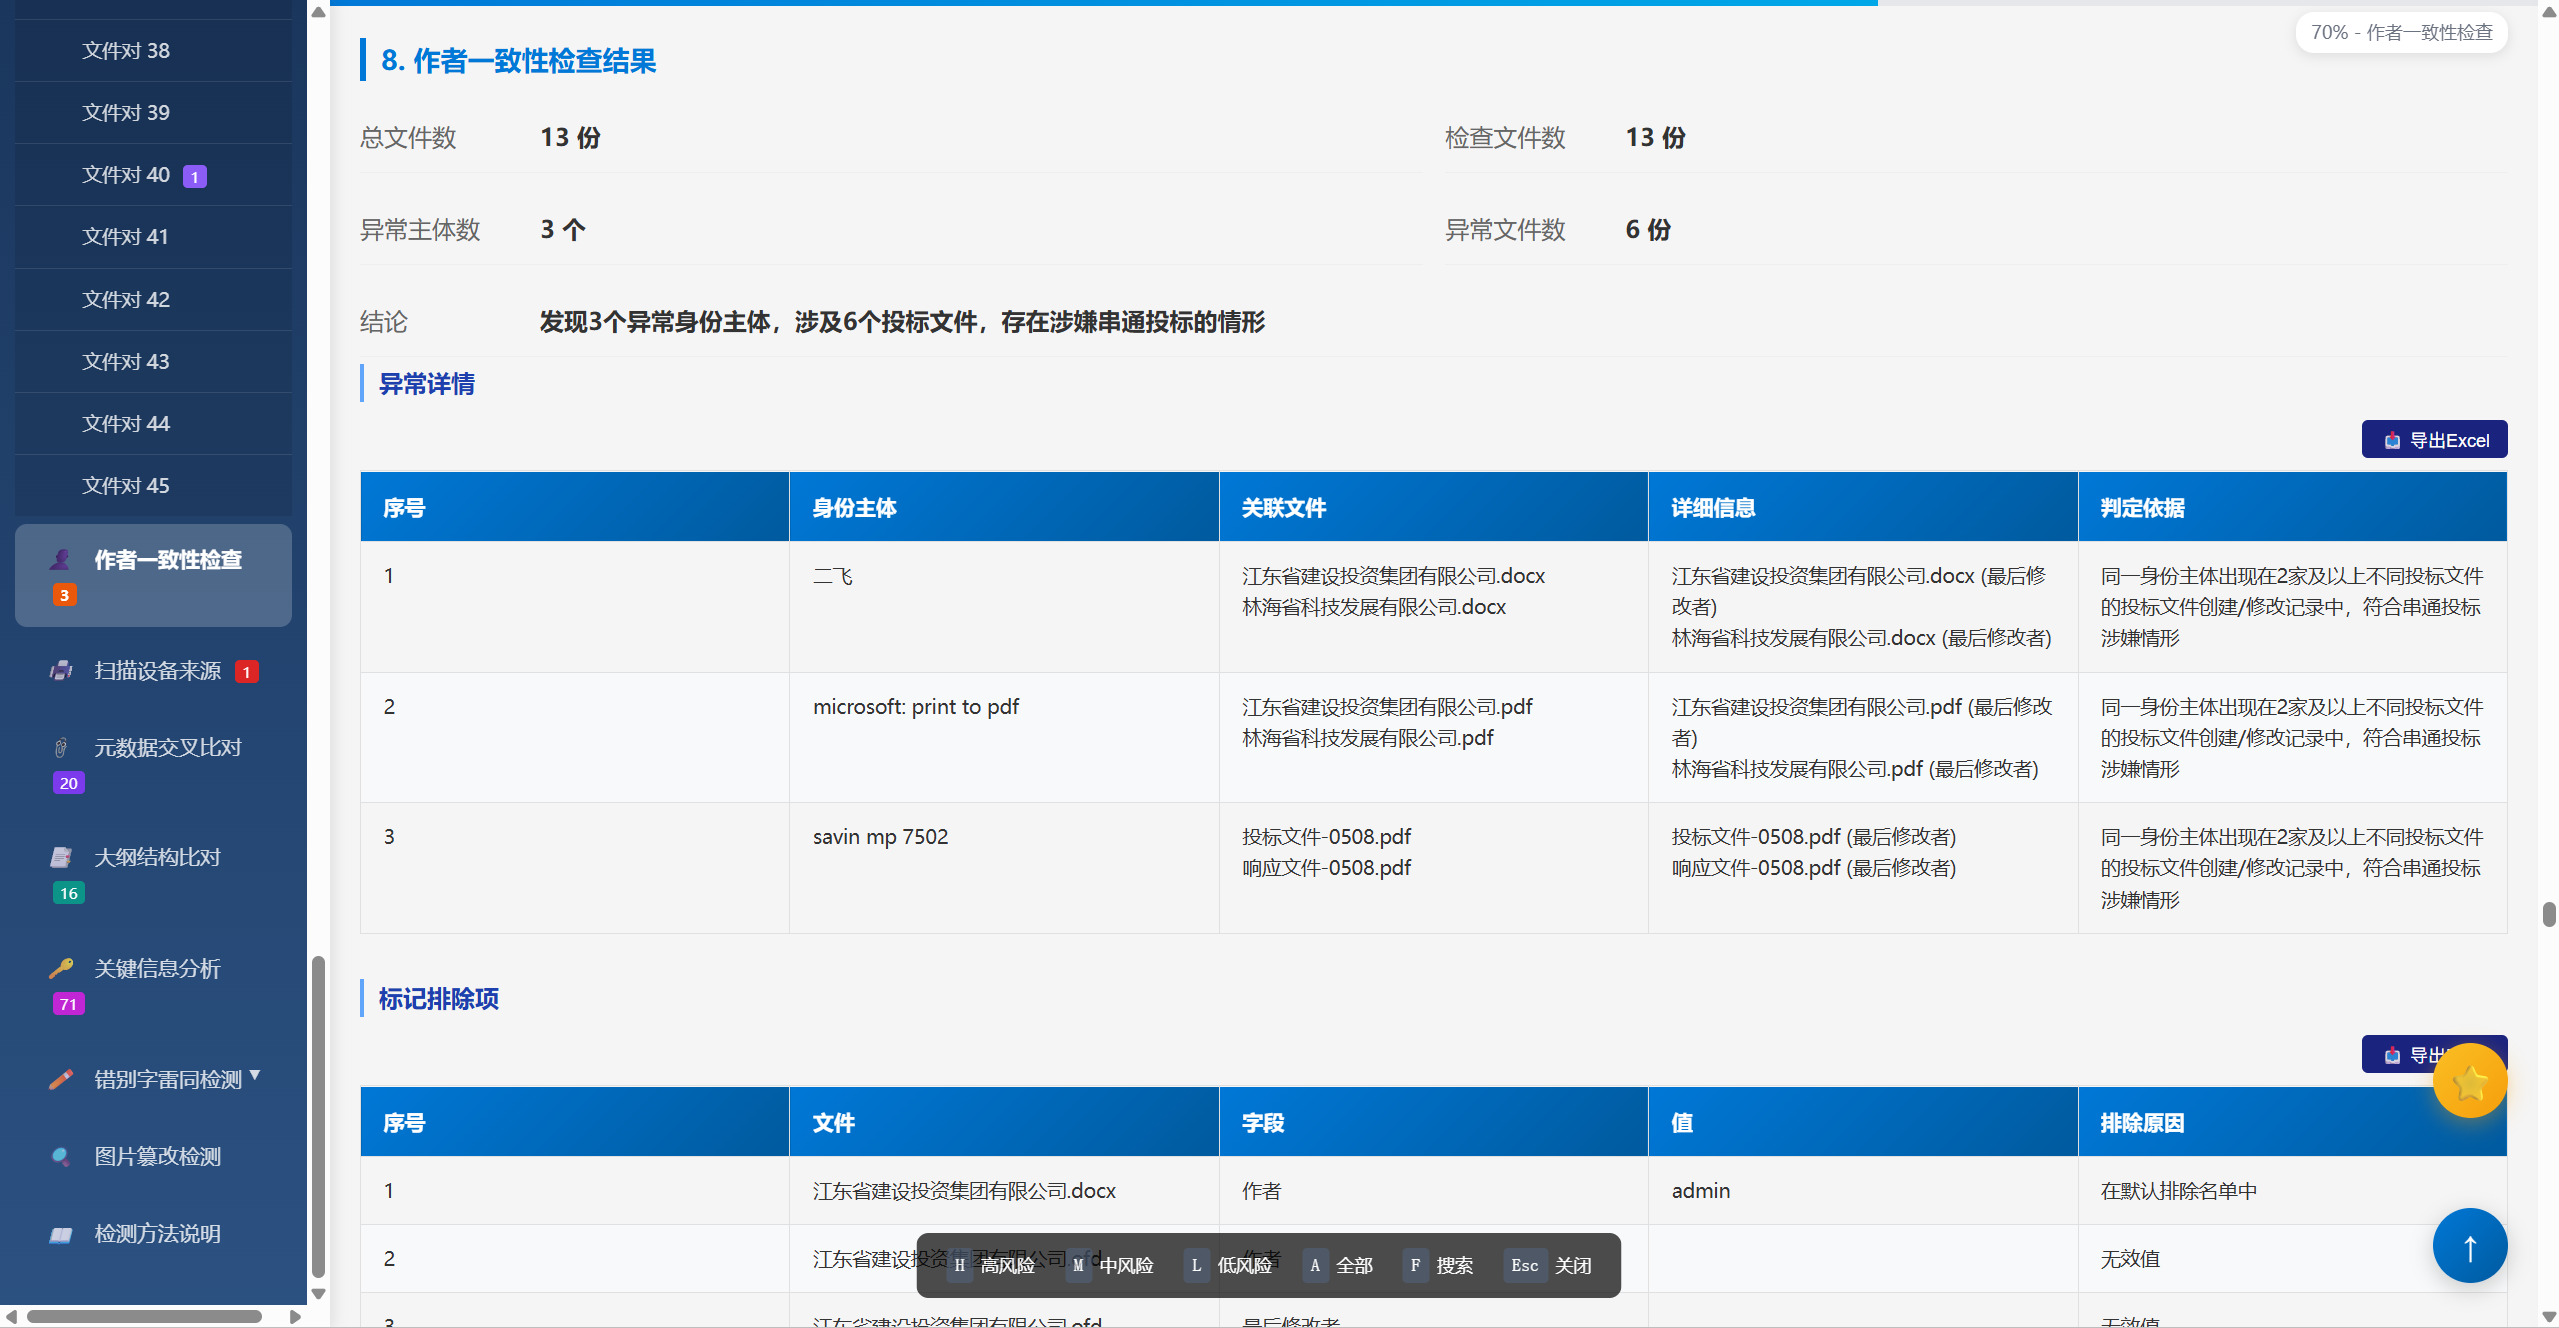This screenshot has width=2559, height=1328.
Task: Click the 排除原因 column header
Action: (x=2292, y=1123)
